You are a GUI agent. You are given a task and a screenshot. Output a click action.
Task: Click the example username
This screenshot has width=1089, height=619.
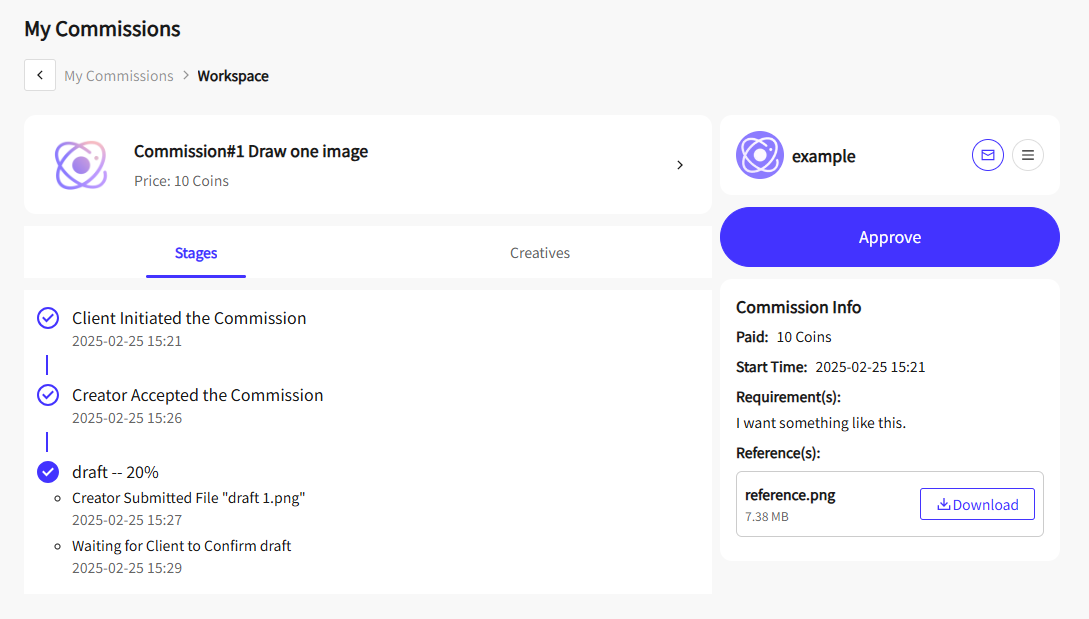(x=824, y=156)
